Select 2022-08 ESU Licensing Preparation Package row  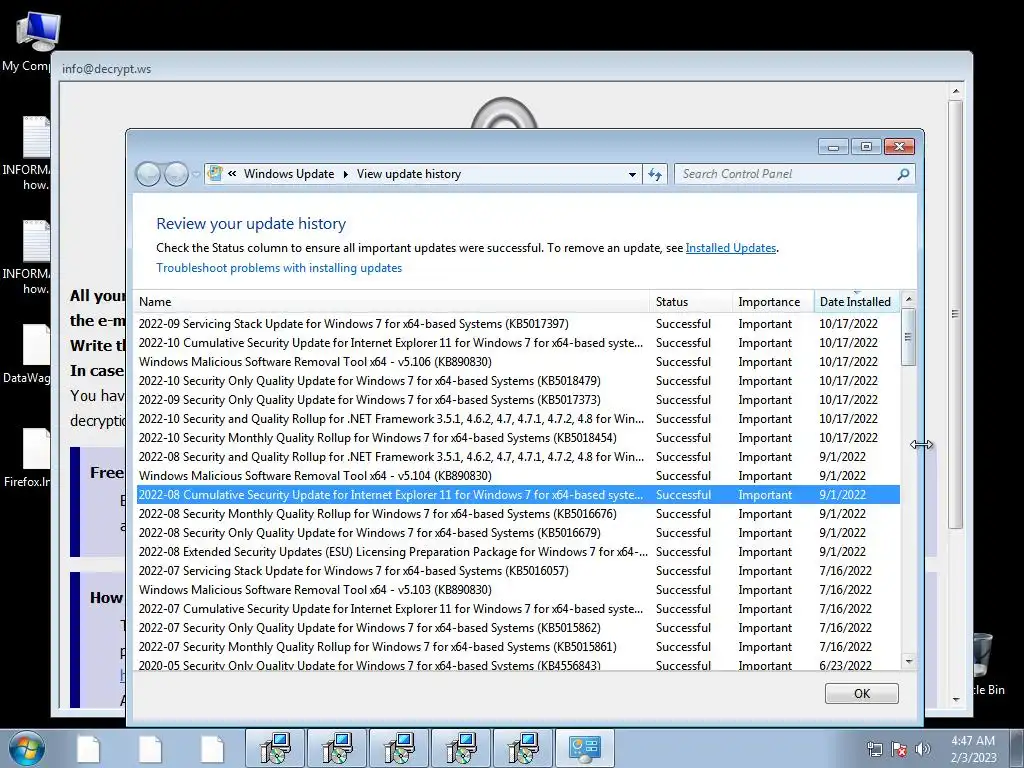point(518,551)
